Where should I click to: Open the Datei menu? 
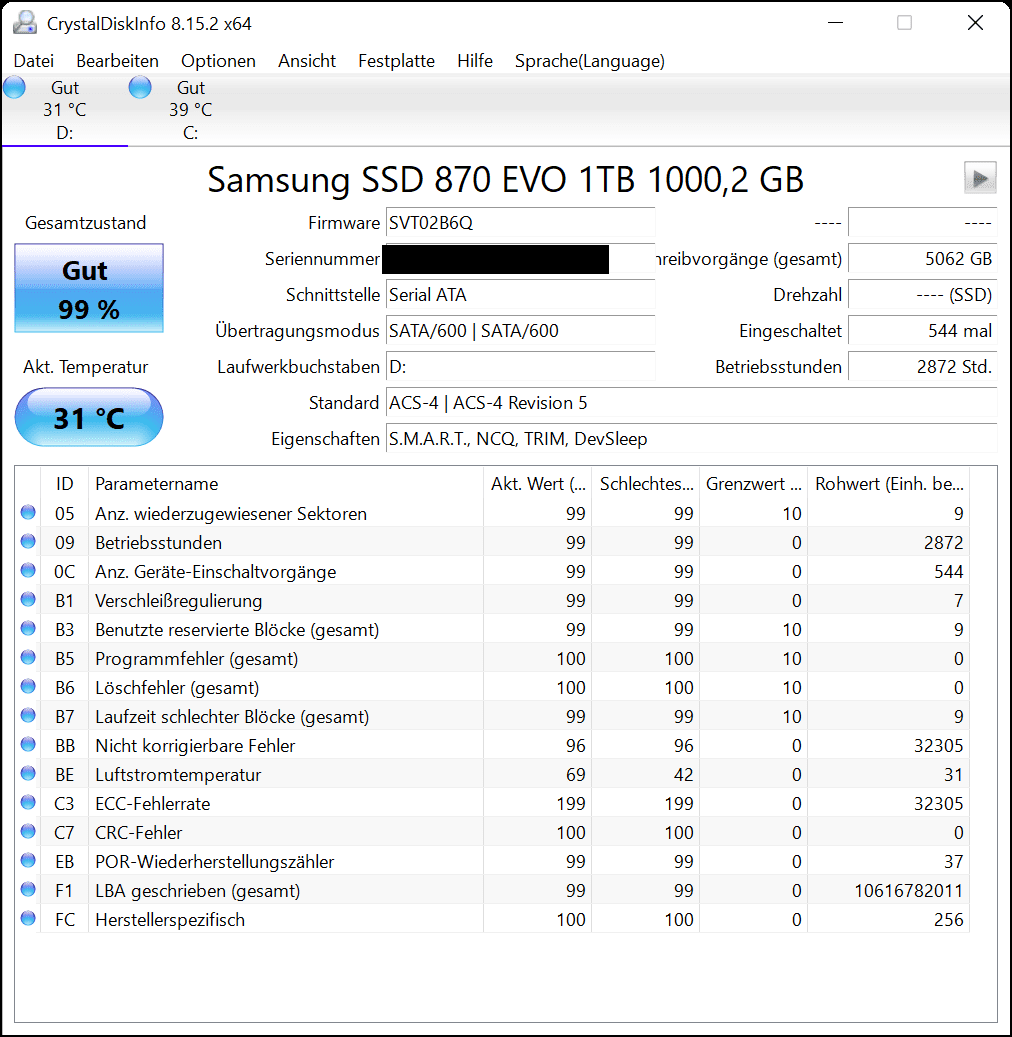[x=34, y=61]
